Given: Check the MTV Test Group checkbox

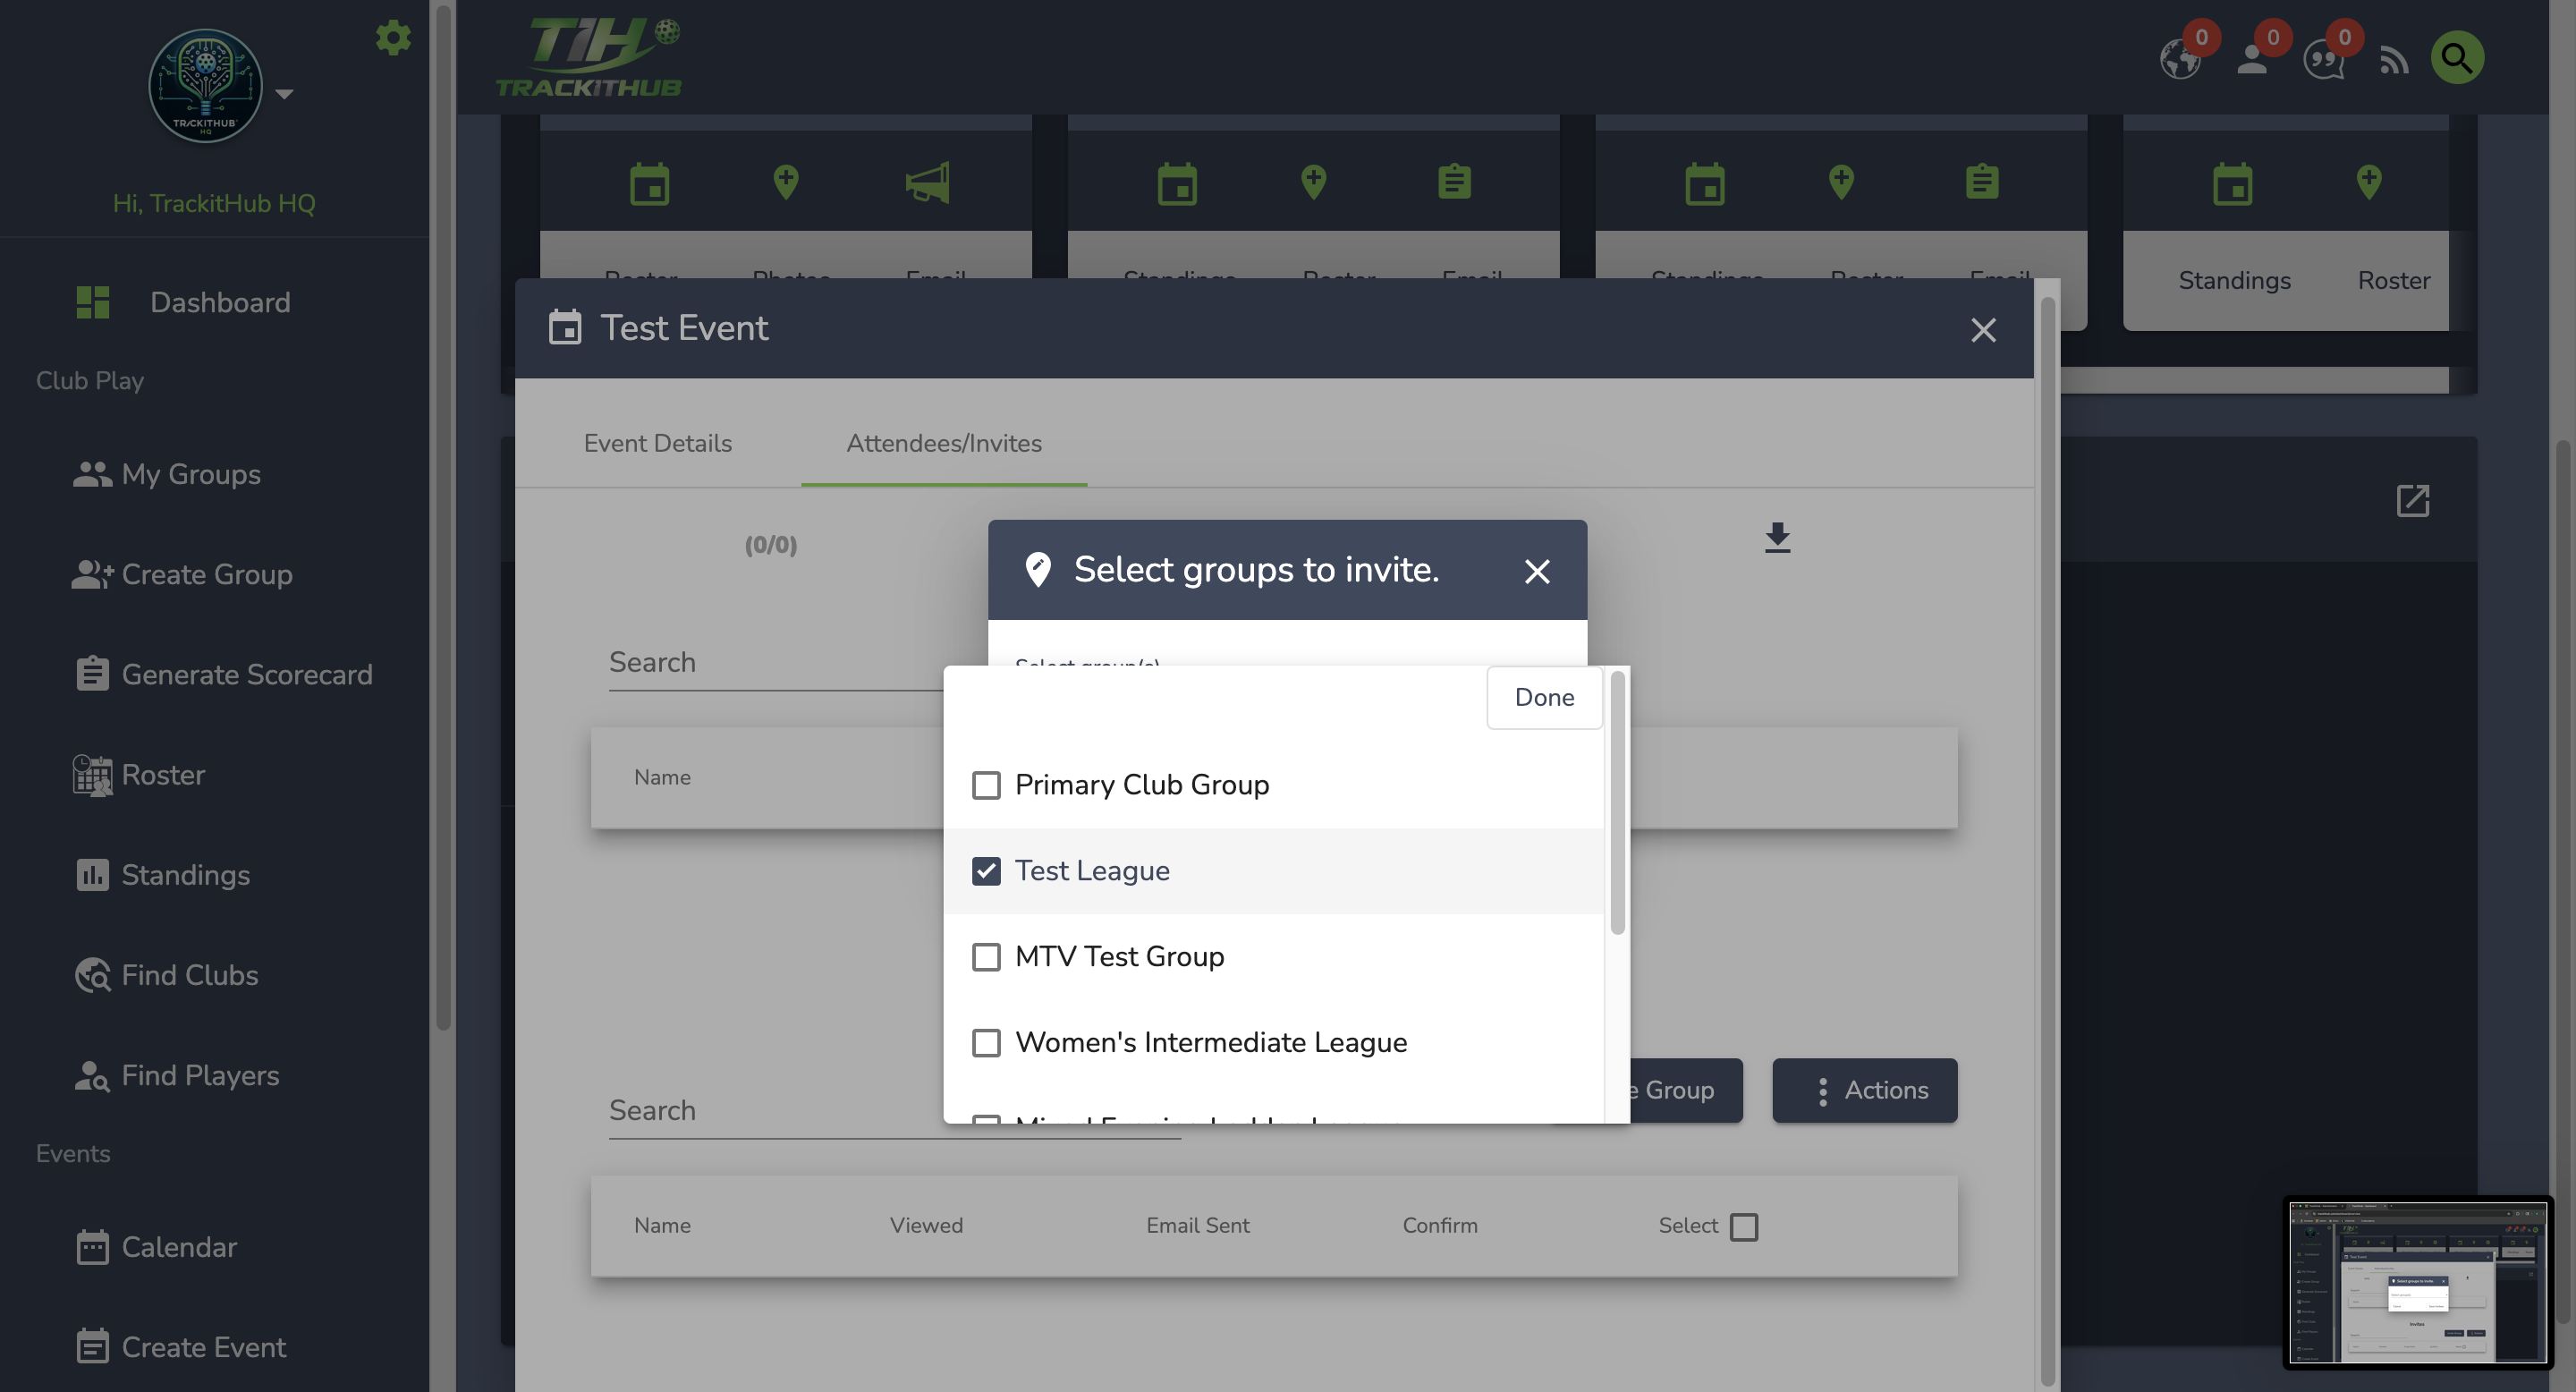Looking at the screenshot, I should point(986,957).
